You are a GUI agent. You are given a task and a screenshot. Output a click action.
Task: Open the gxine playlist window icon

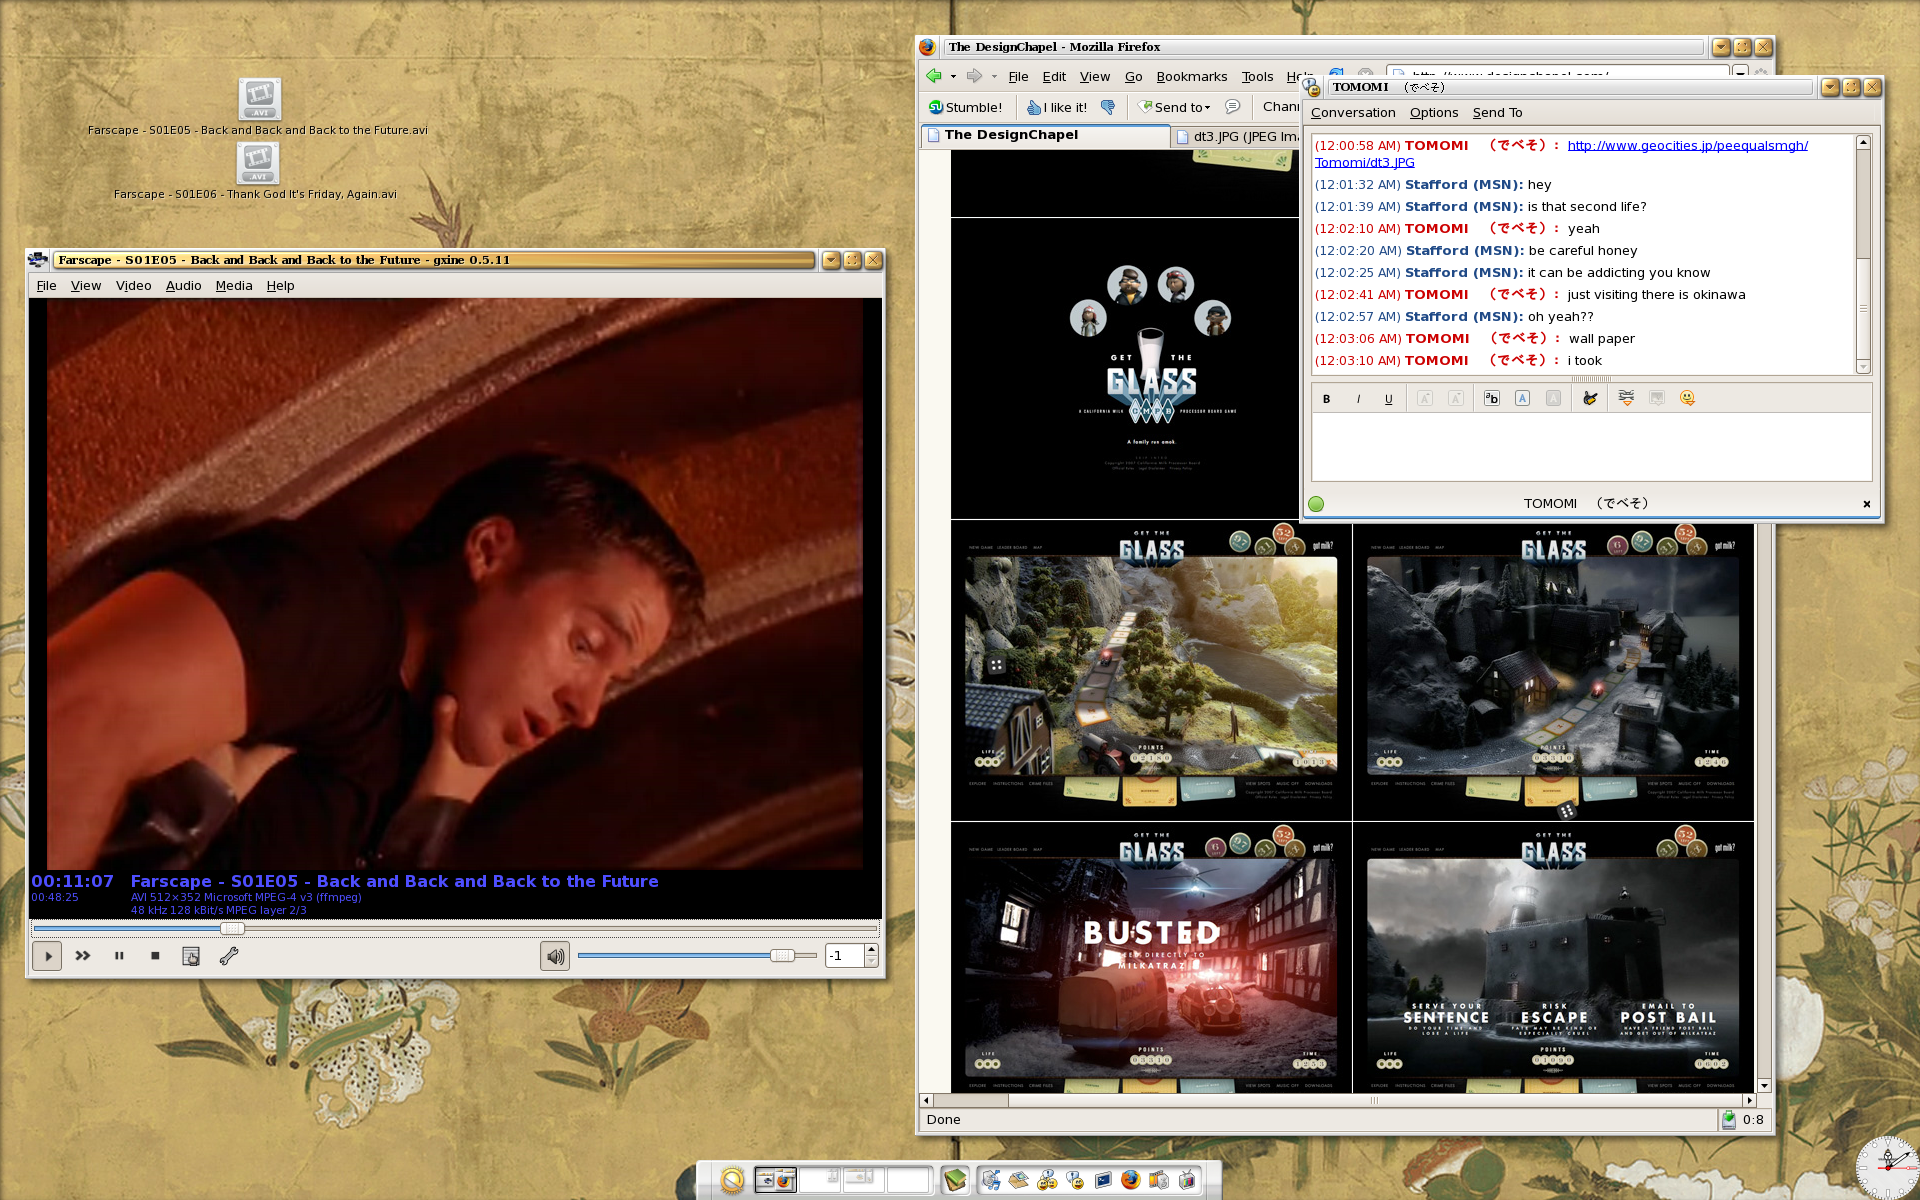[x=191, y=956]
